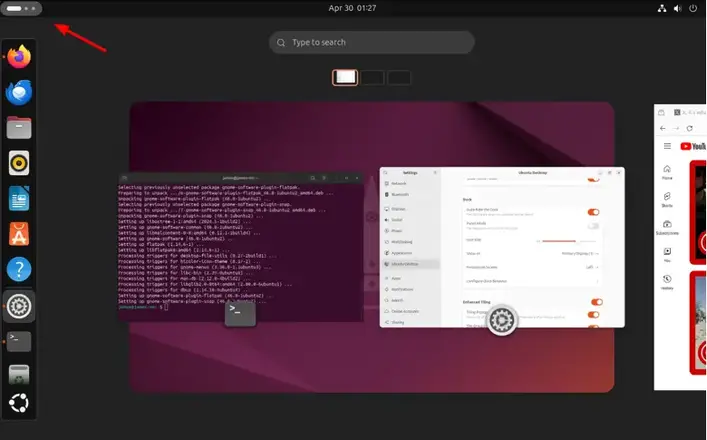Click the YouTube logo

pos(693,146)
